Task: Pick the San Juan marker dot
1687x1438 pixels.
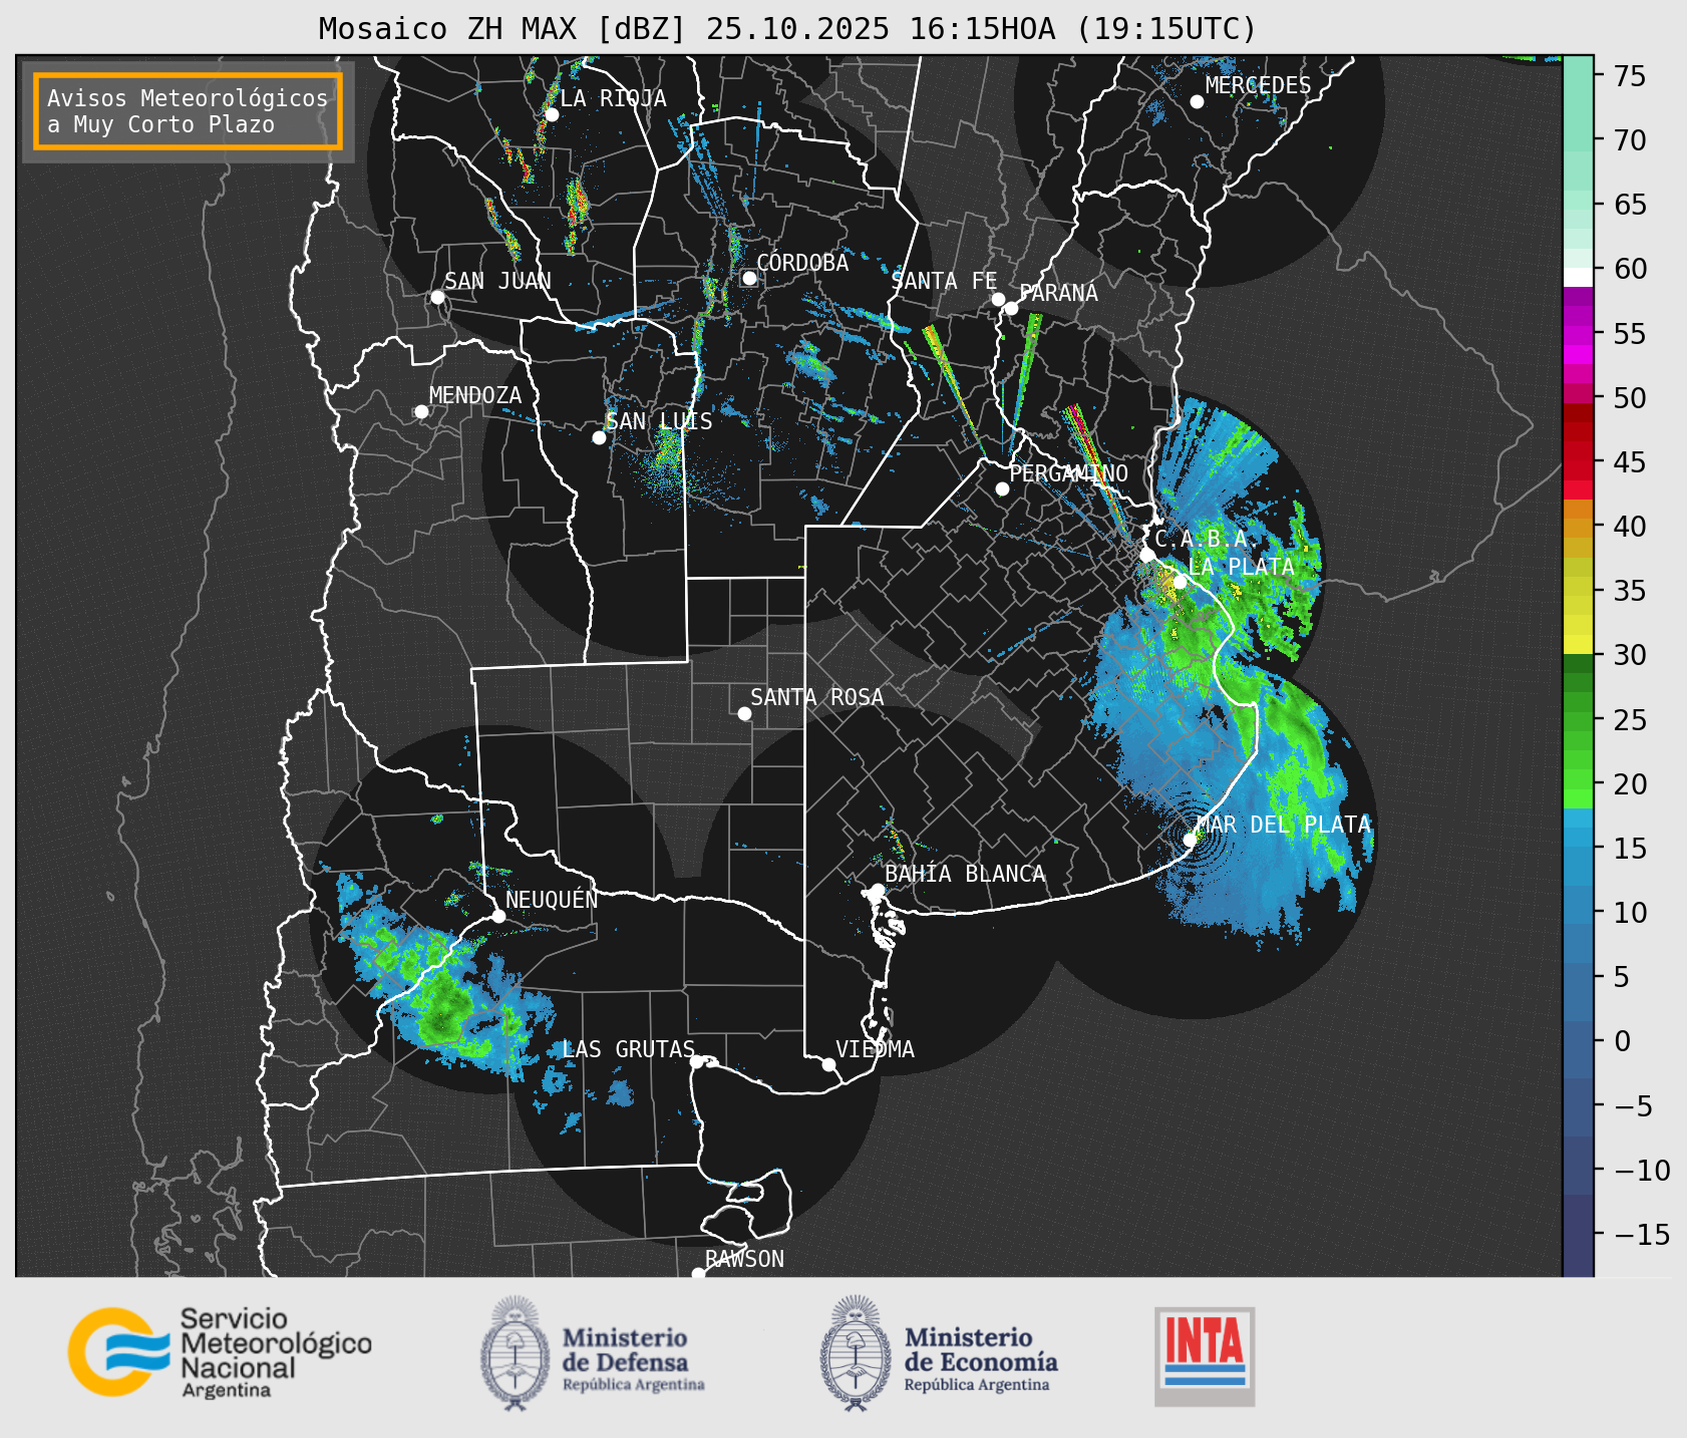Action: click(x=437, y=297)
